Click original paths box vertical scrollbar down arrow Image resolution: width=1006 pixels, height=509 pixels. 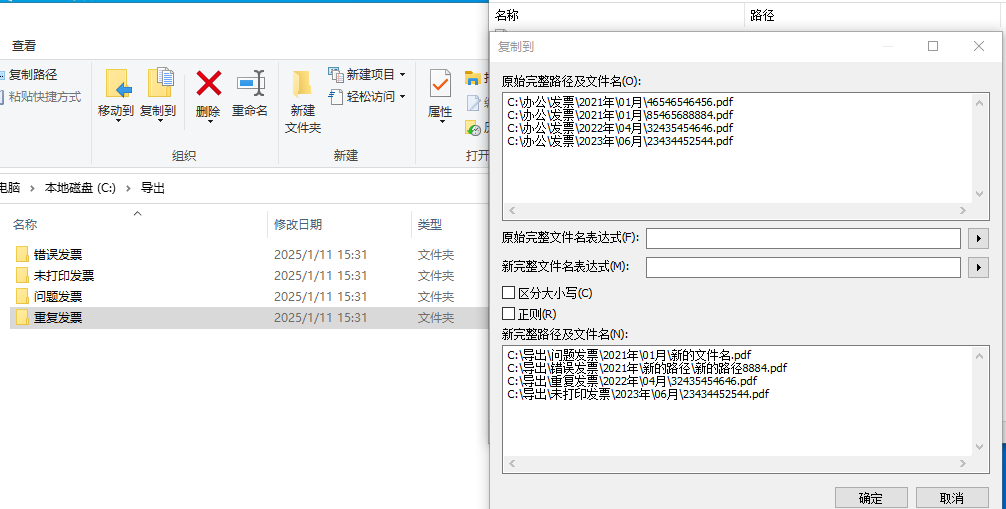tap(980, 194)
